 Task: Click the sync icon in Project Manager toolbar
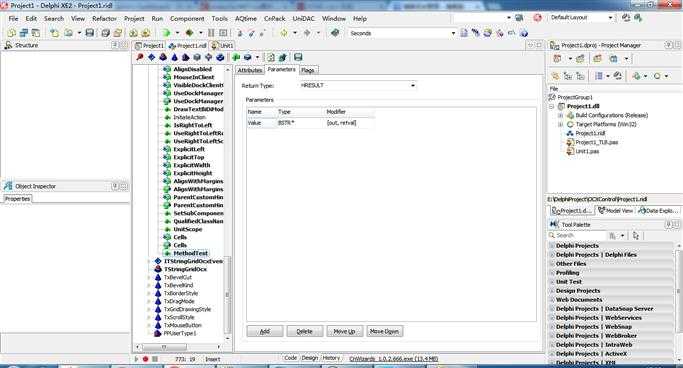pos(617,76)
